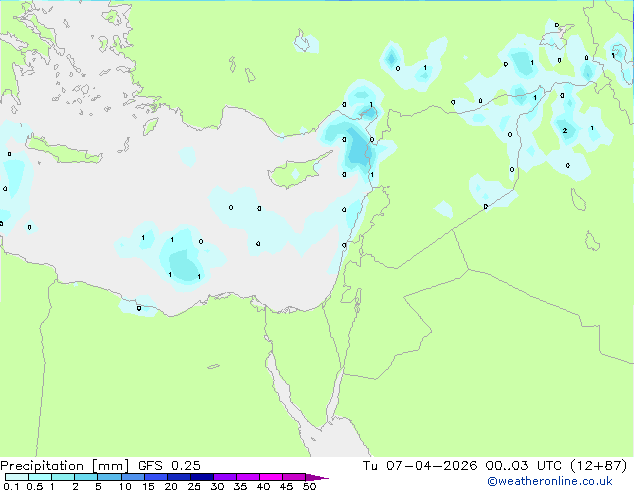Open the weatheronline.co.uk copyright link
634x490 pixels.
coord(549,481)
